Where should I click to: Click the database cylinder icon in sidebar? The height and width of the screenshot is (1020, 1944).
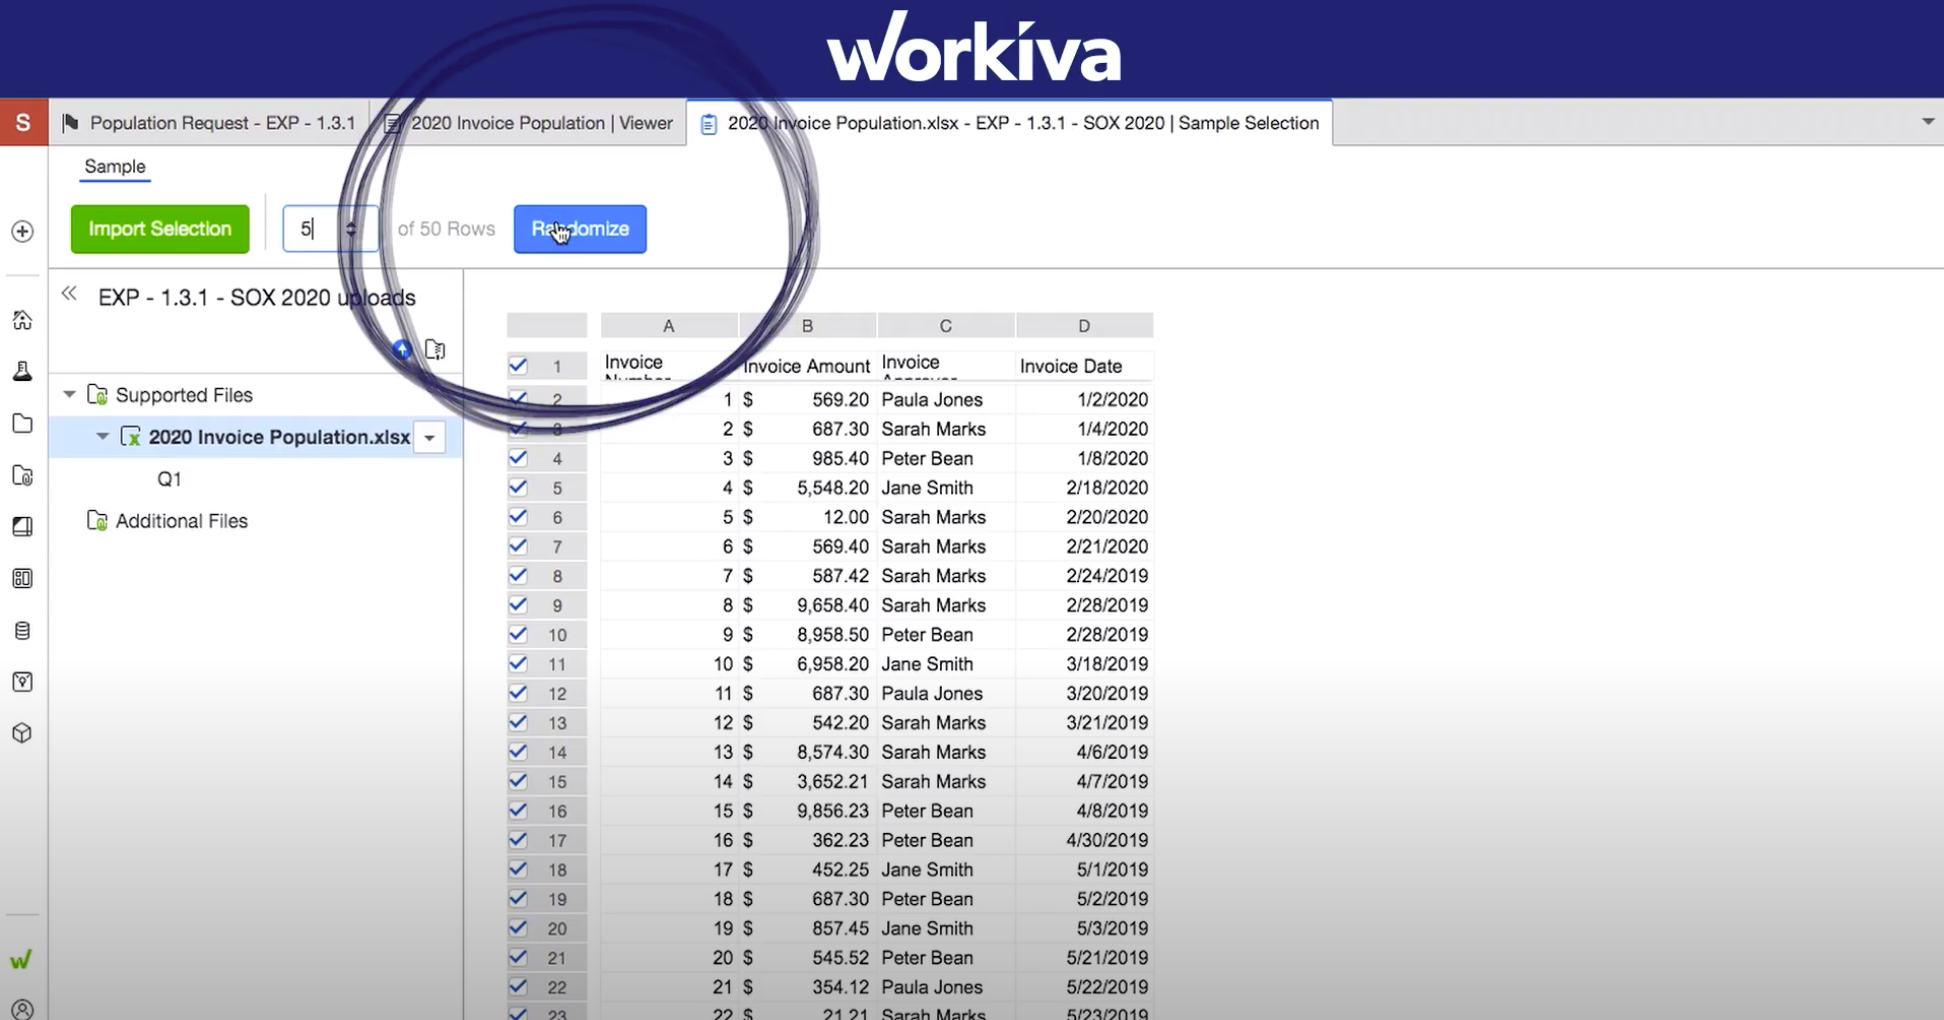click(22, 630)
